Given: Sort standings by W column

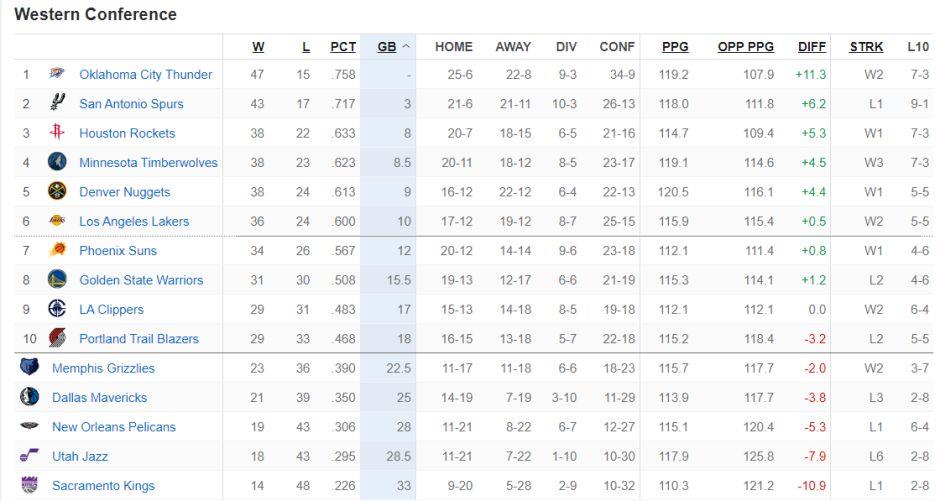Looking at the screenshot, I should (258, 47).
